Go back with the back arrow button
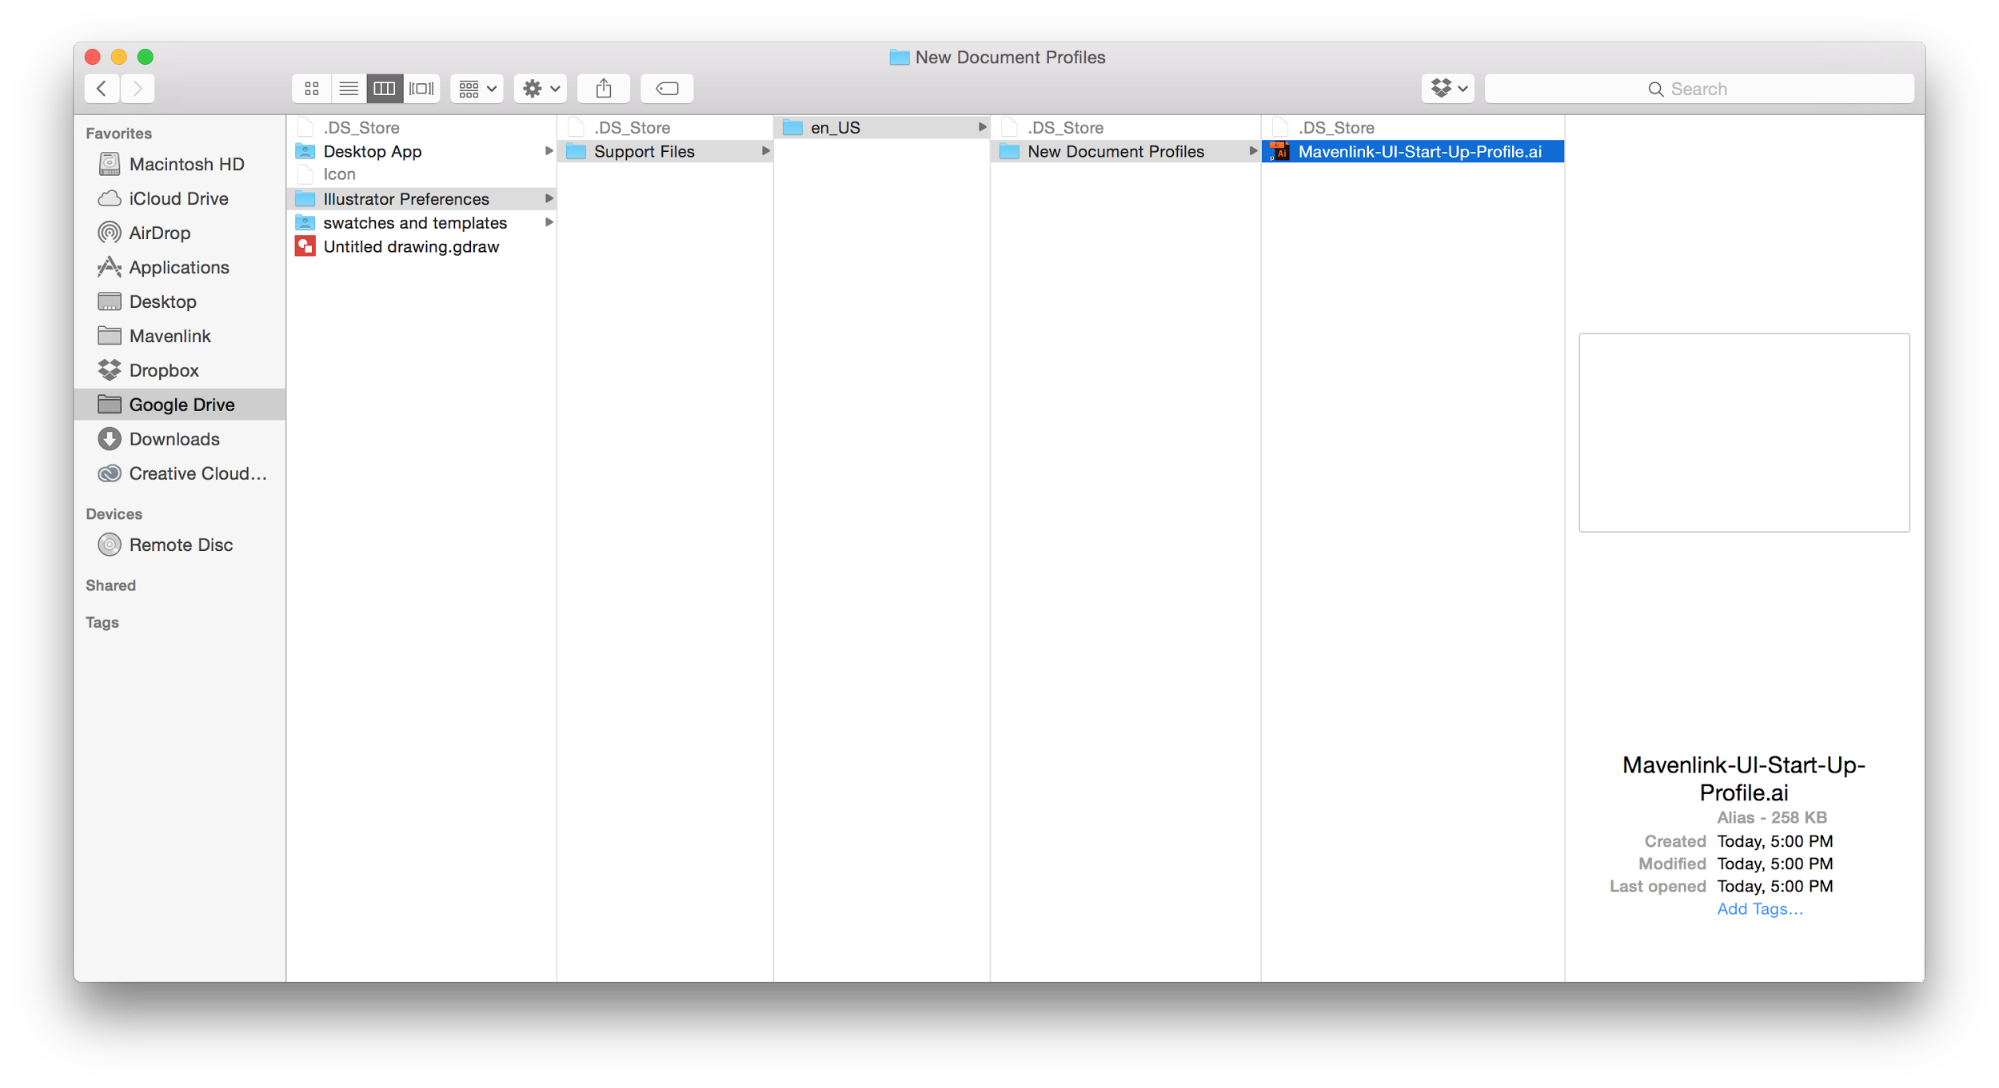The width and height of the screenshot is (1999, 1088). click(x=102, y=89)
